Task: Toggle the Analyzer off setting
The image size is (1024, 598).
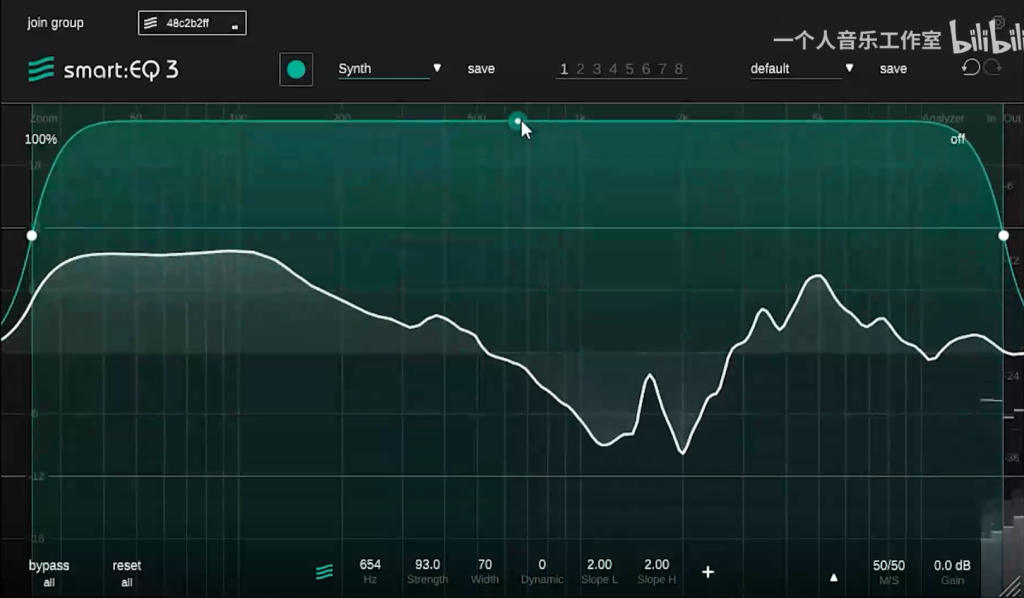Action: pyautogui.click(x=957, y=139)
